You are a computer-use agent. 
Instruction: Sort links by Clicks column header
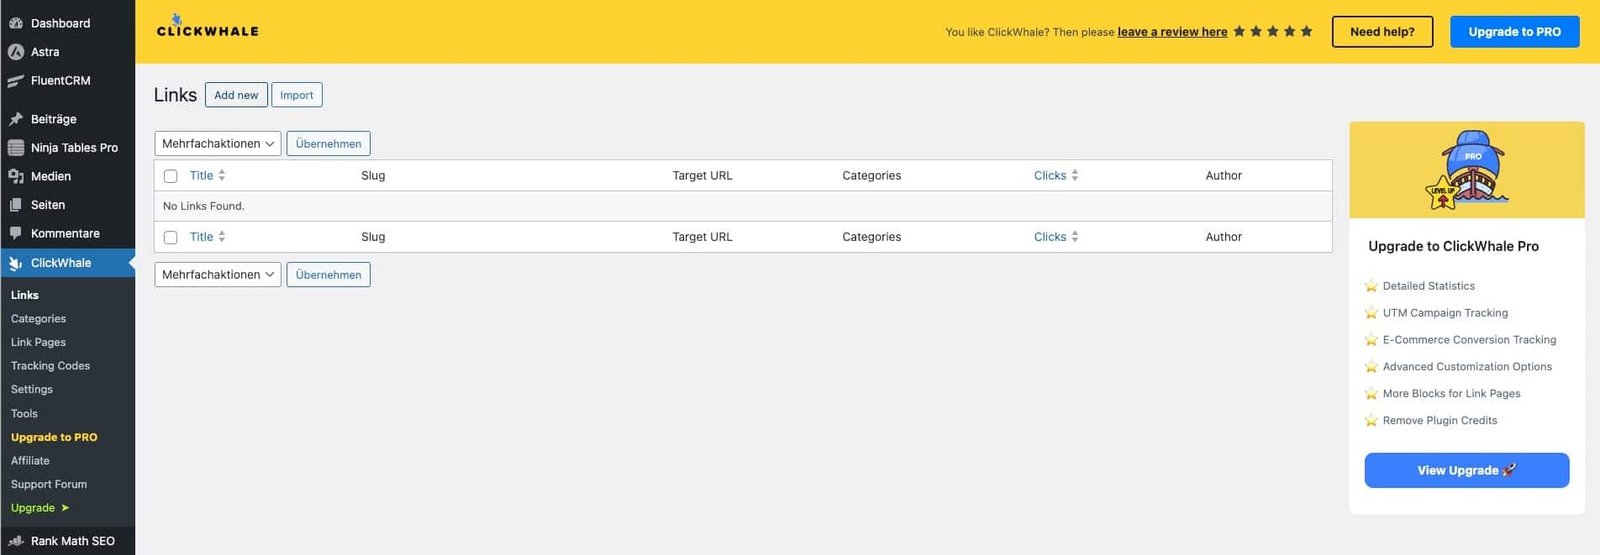coord(1050,176)
